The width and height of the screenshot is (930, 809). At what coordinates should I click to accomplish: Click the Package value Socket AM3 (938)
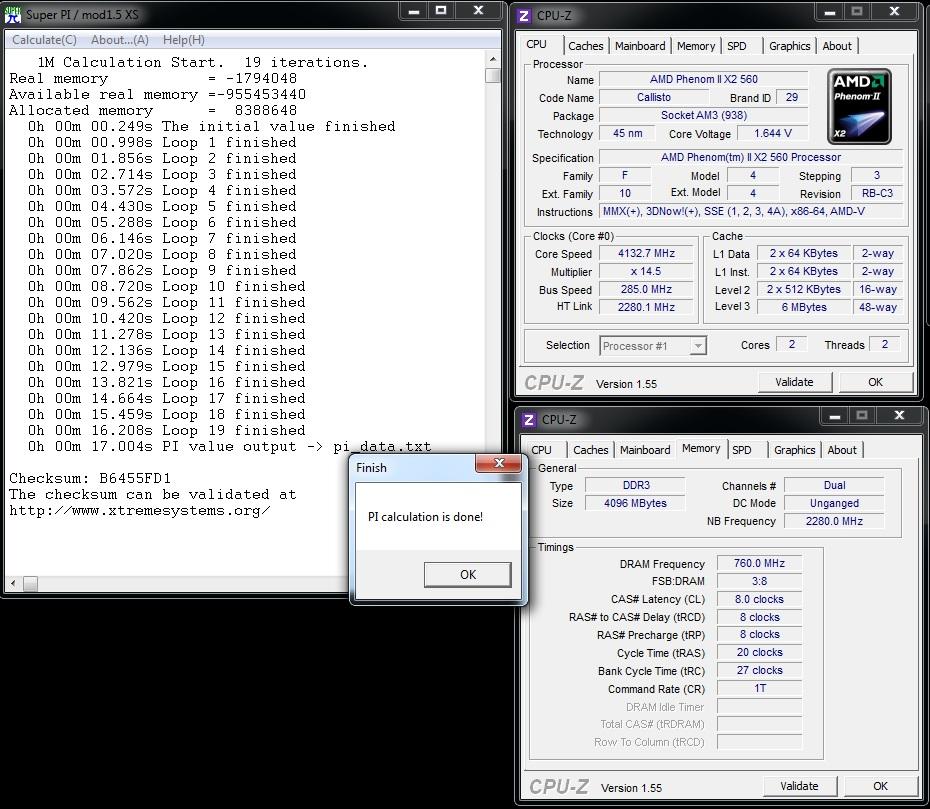703,115
